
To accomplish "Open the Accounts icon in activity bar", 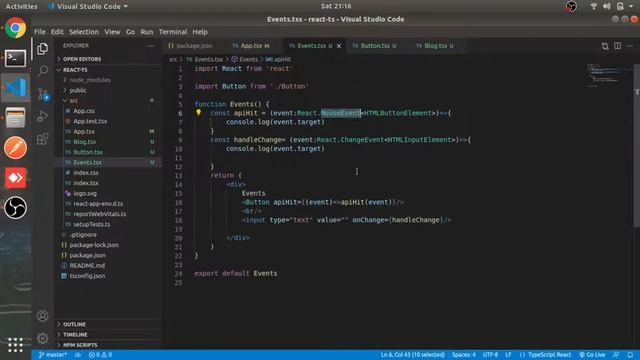I will 42,316.
